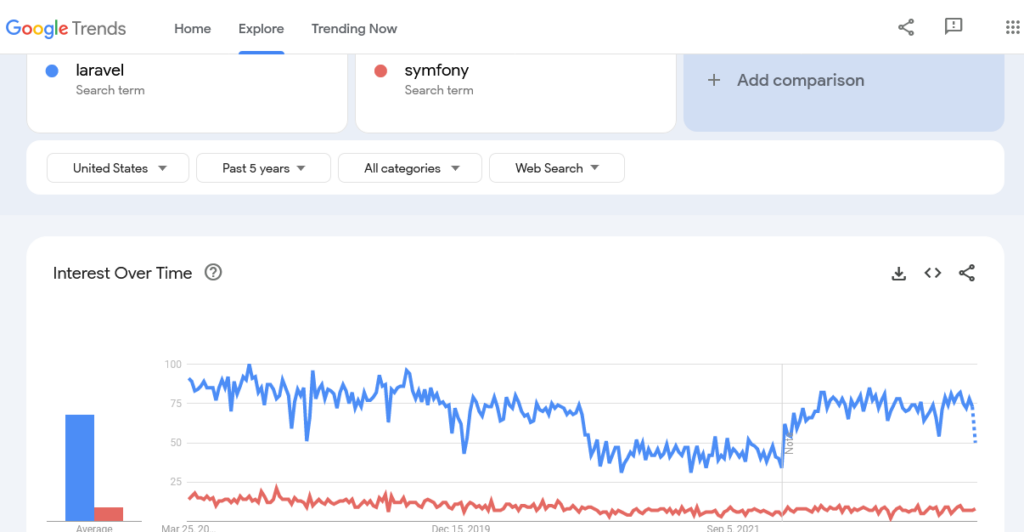Expand the All categories dropdown

point(410,168)
